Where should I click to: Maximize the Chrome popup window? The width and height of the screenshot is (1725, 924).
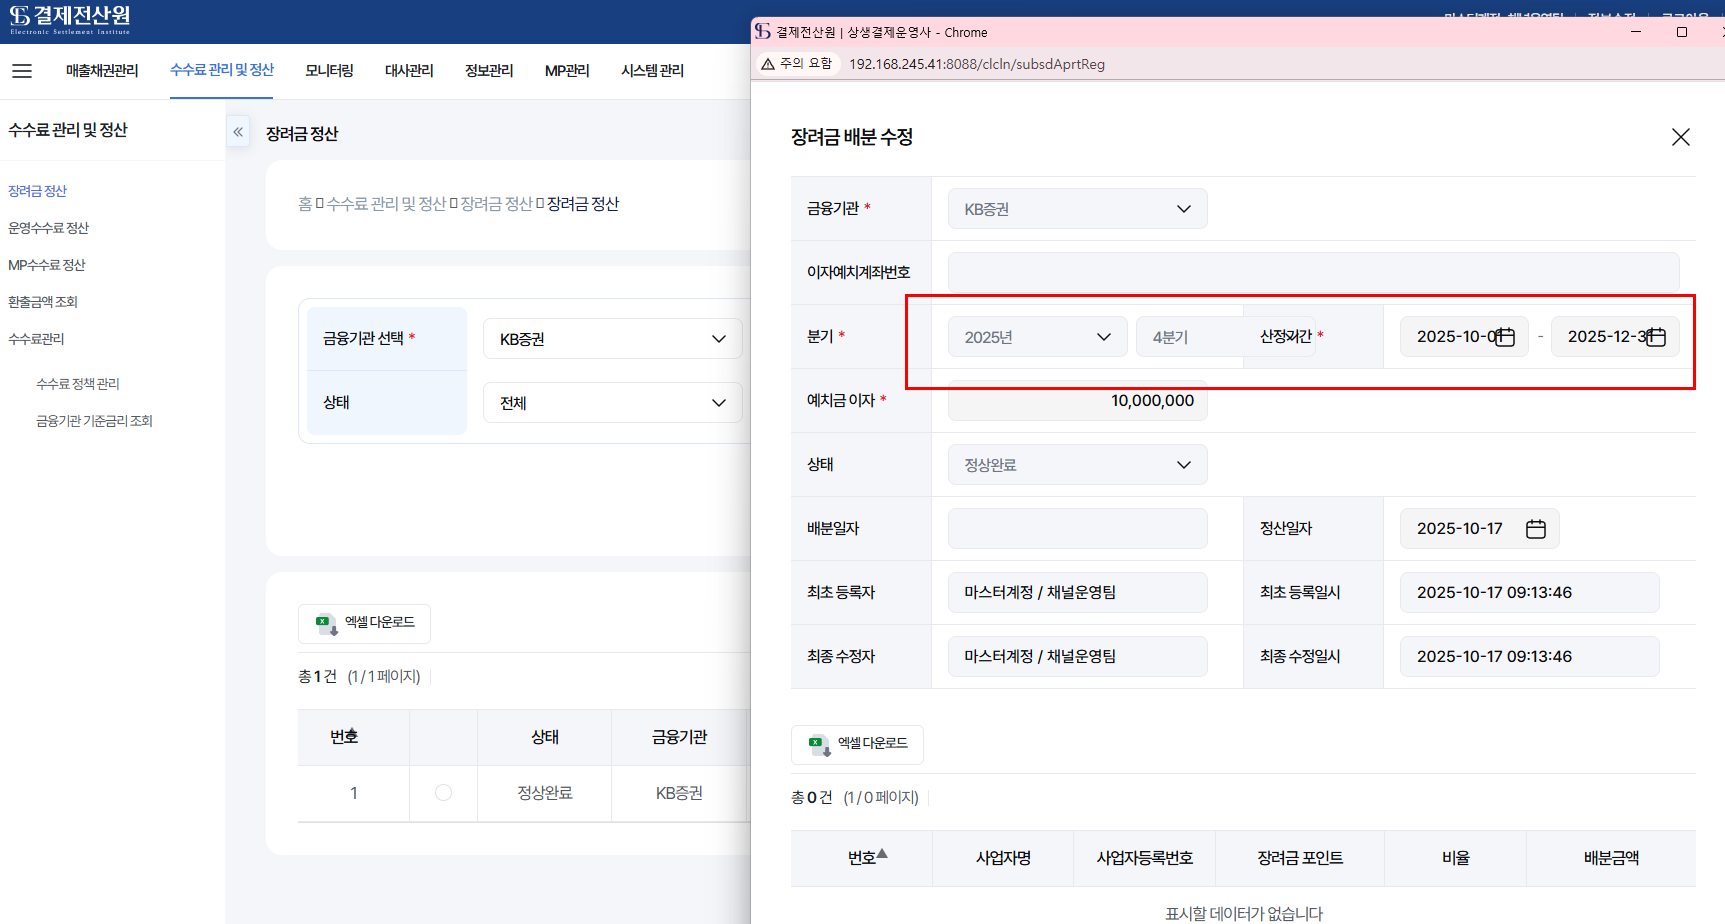(x=1682, y=32)
